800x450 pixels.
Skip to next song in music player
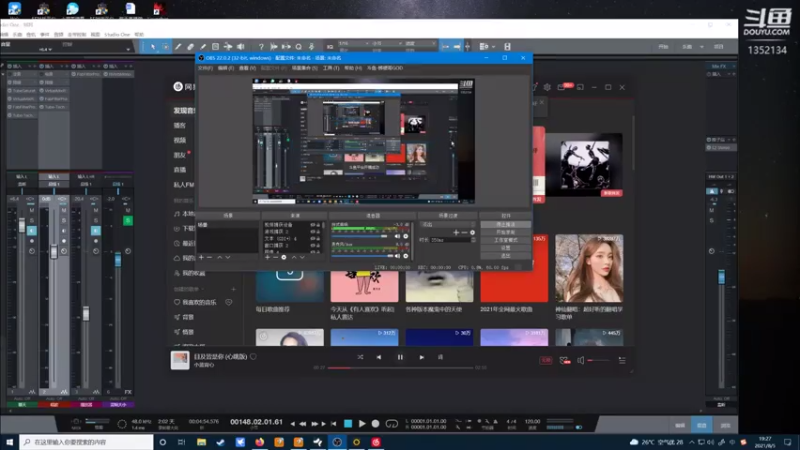pos(421,357)
